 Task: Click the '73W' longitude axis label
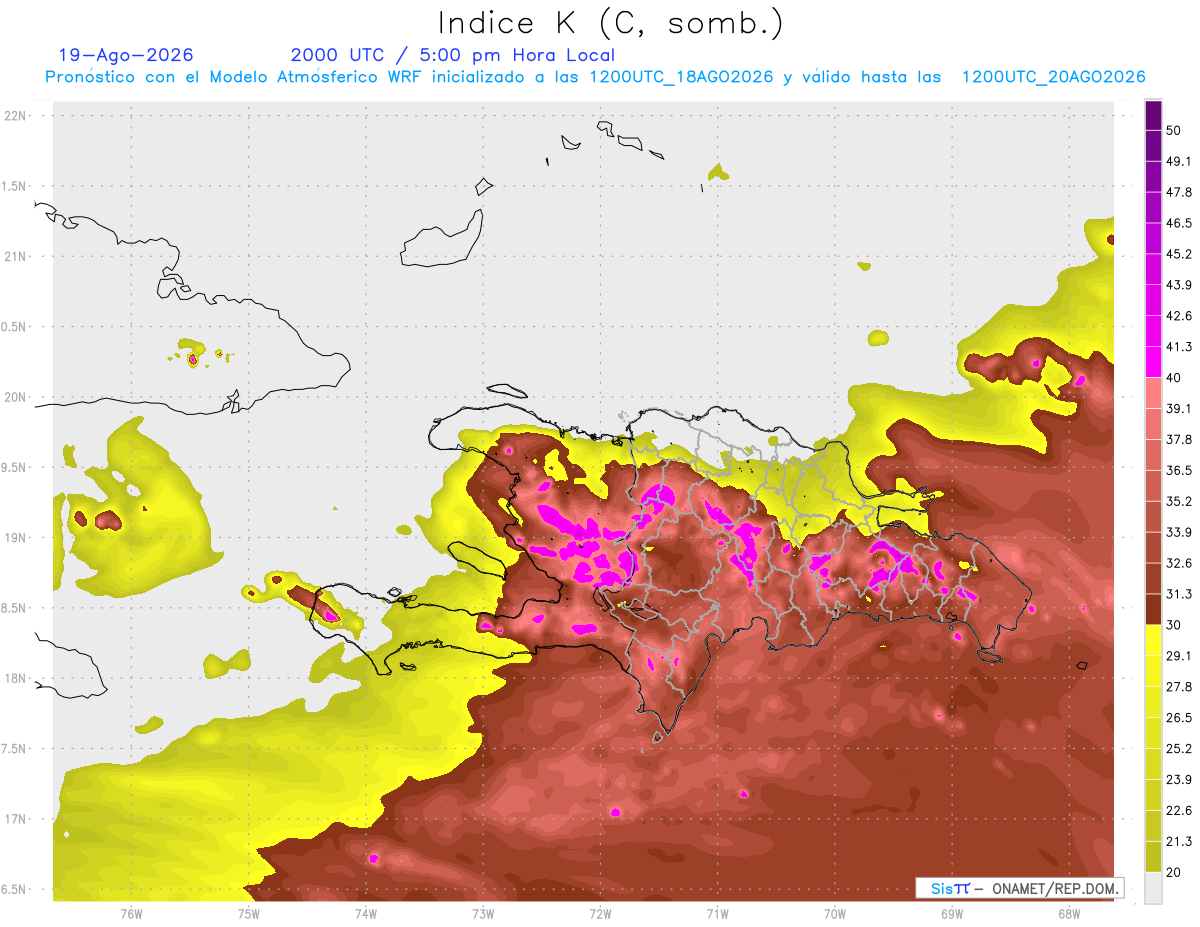[483, 914]
